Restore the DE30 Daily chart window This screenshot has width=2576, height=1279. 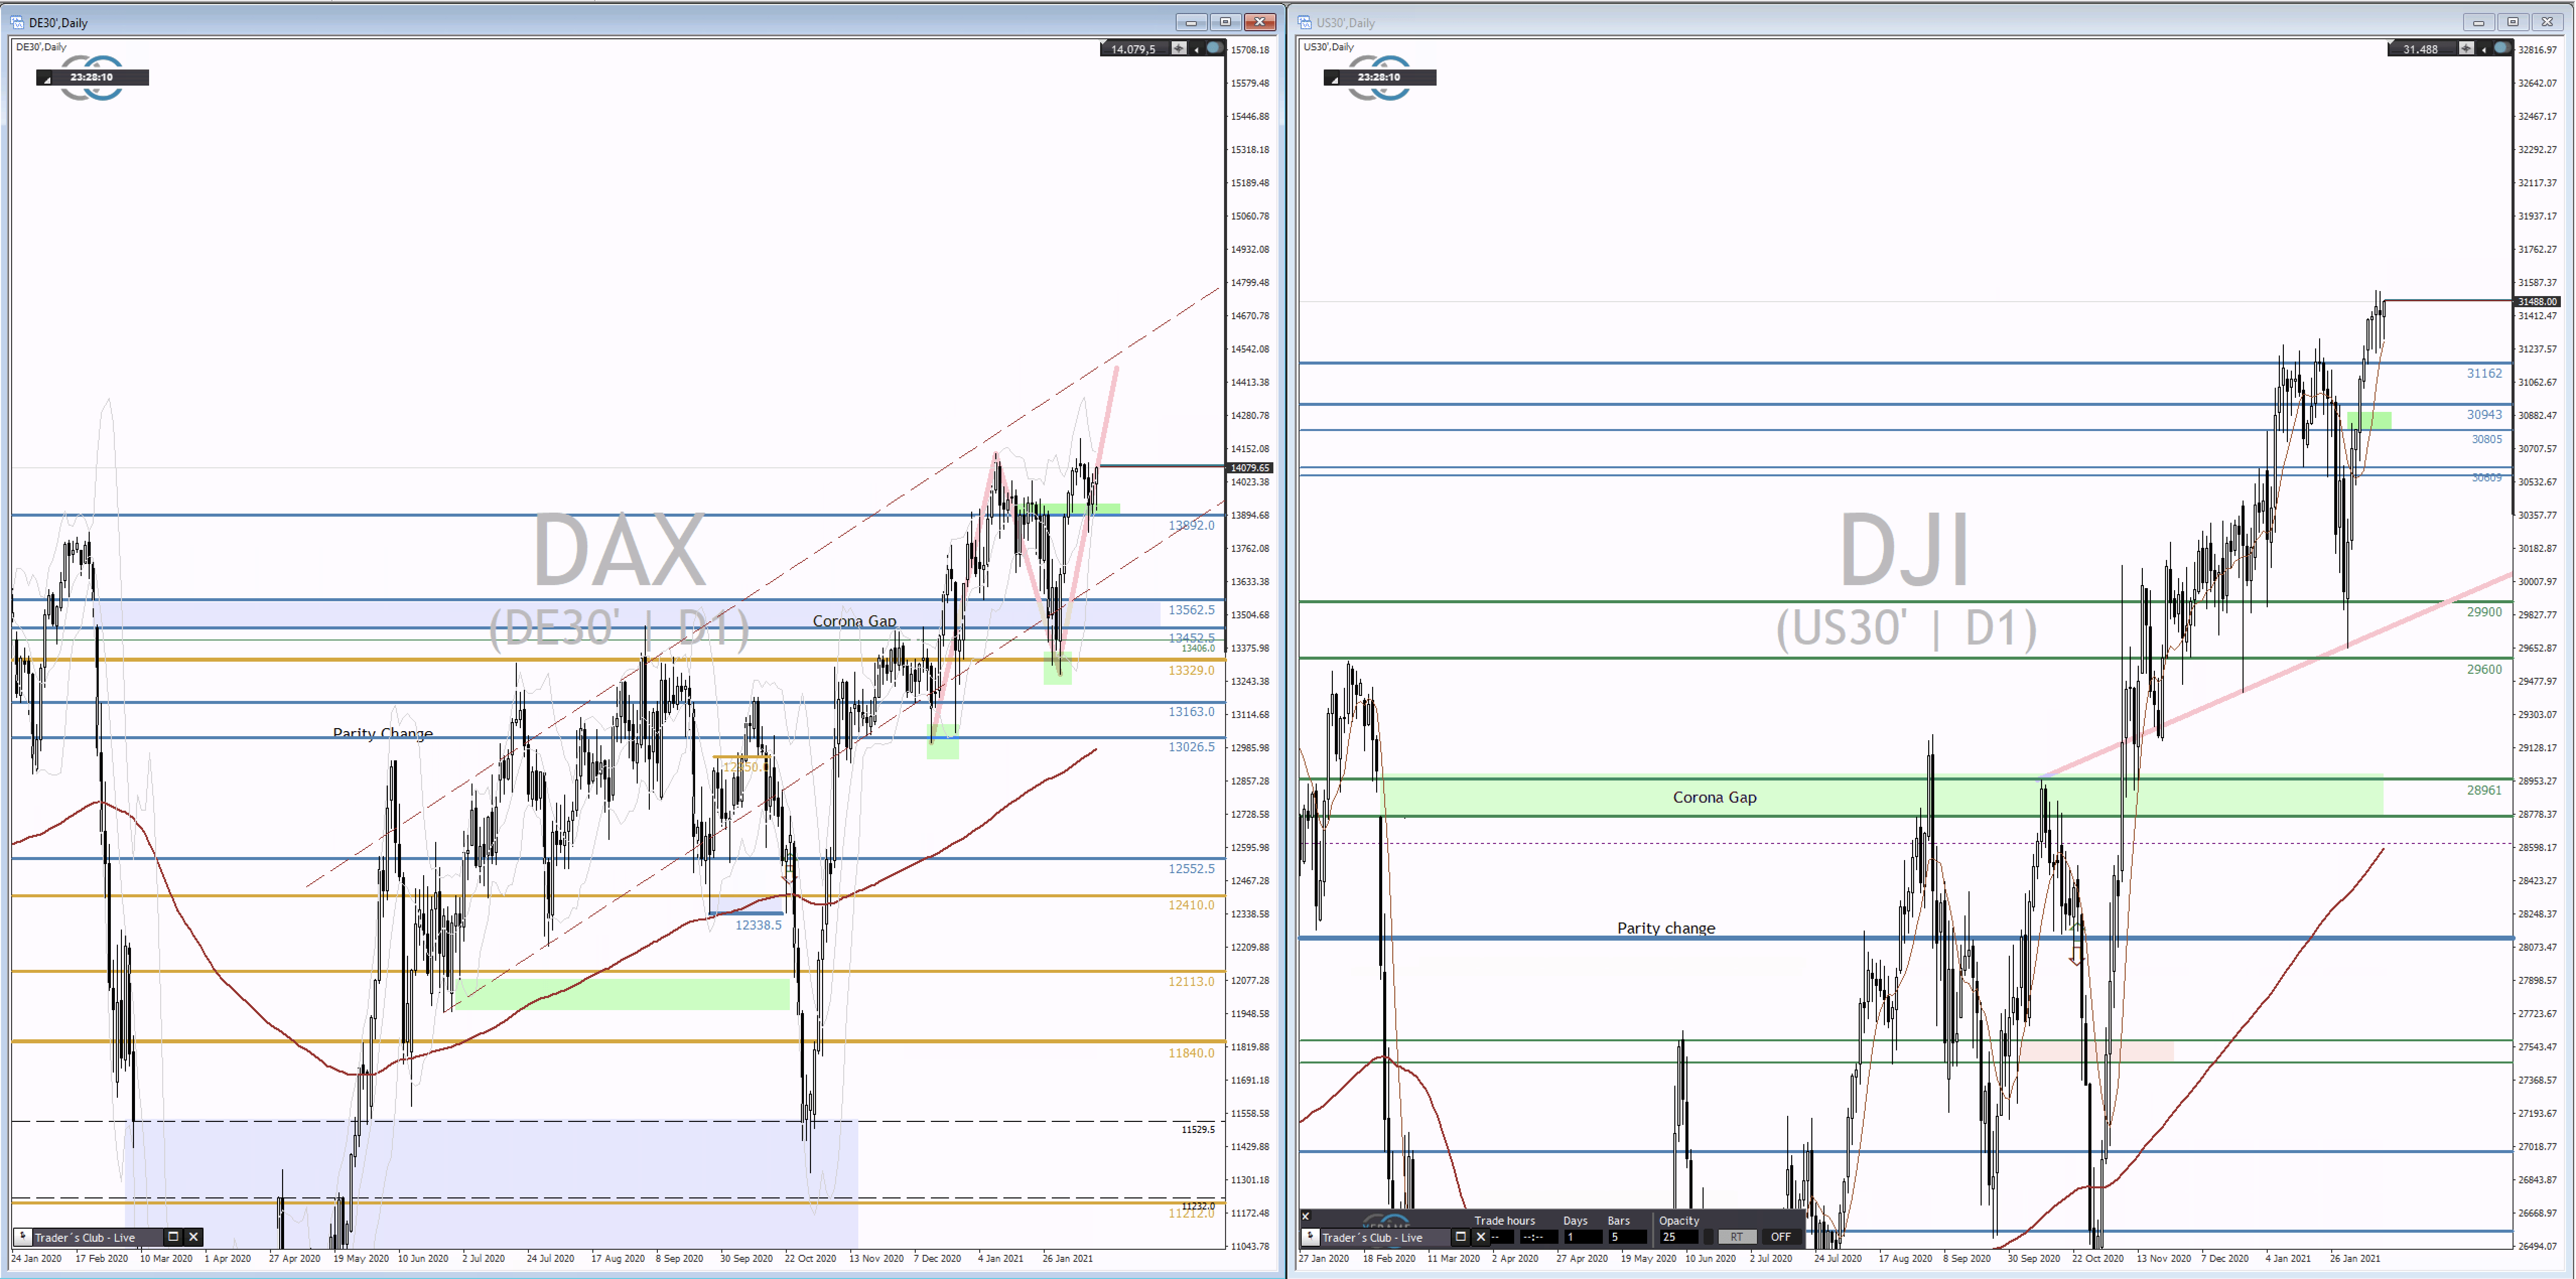point(1225,22)
